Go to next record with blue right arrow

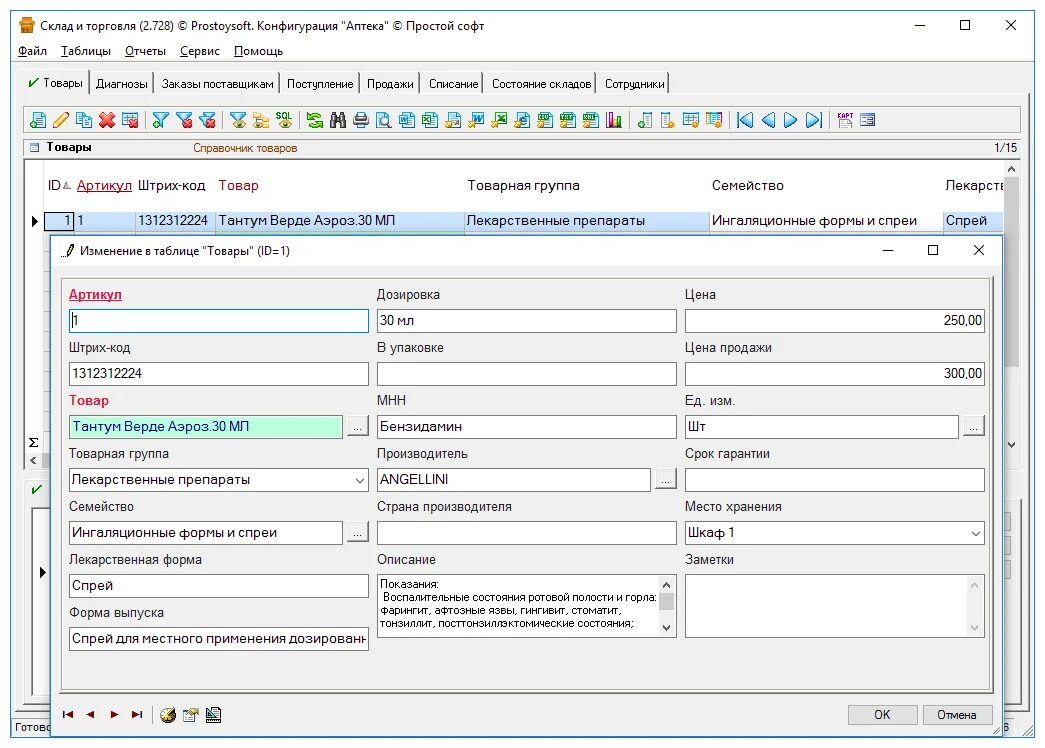pyautogui.click(x=790, y=120)
